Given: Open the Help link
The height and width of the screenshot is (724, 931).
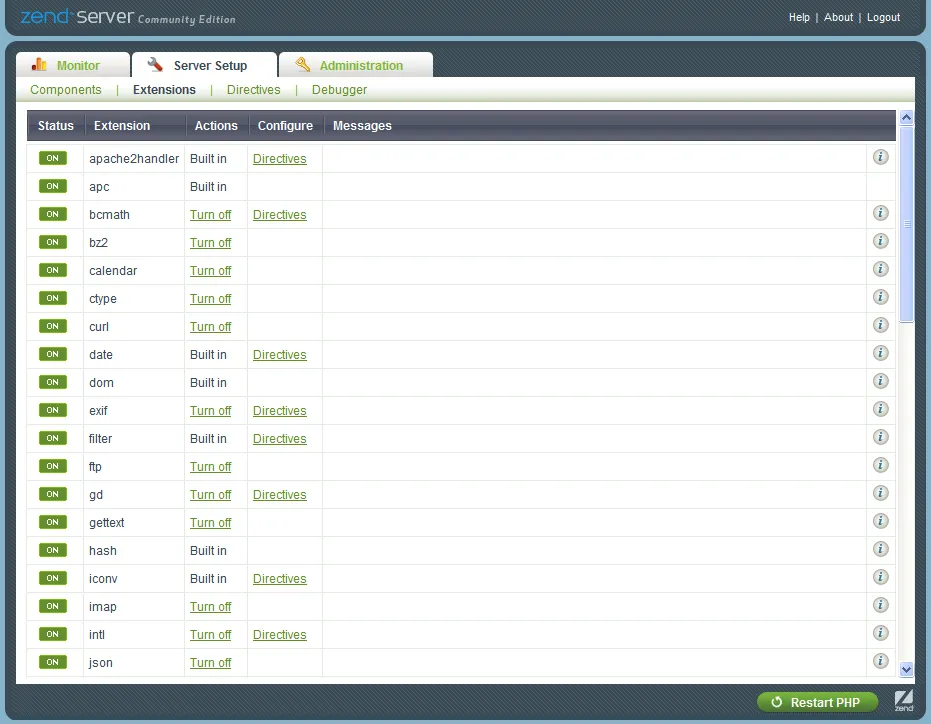Looking at the screenshot, I should tap(799, 17).
